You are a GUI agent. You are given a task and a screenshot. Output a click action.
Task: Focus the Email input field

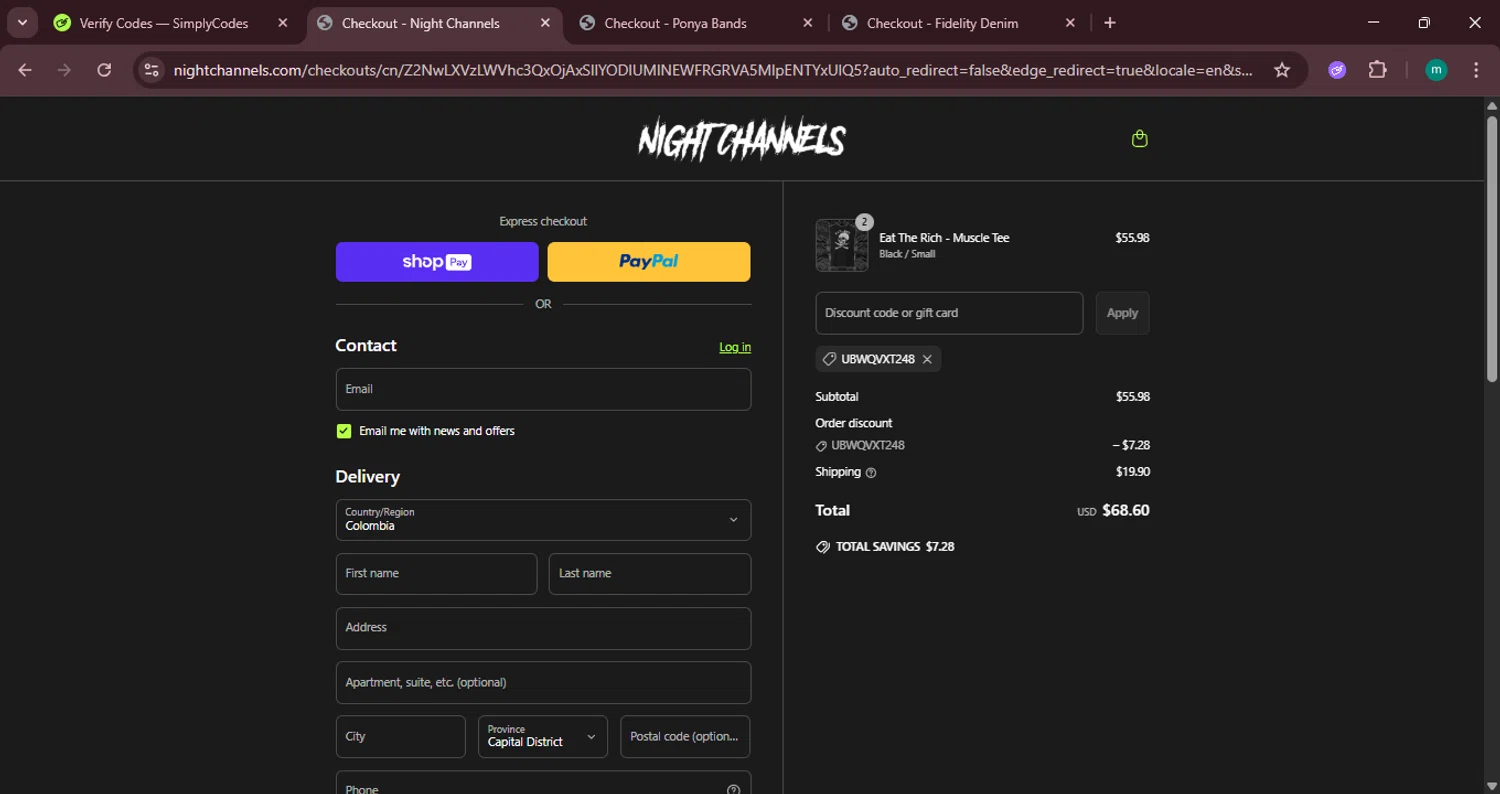(x=543, y=389)
